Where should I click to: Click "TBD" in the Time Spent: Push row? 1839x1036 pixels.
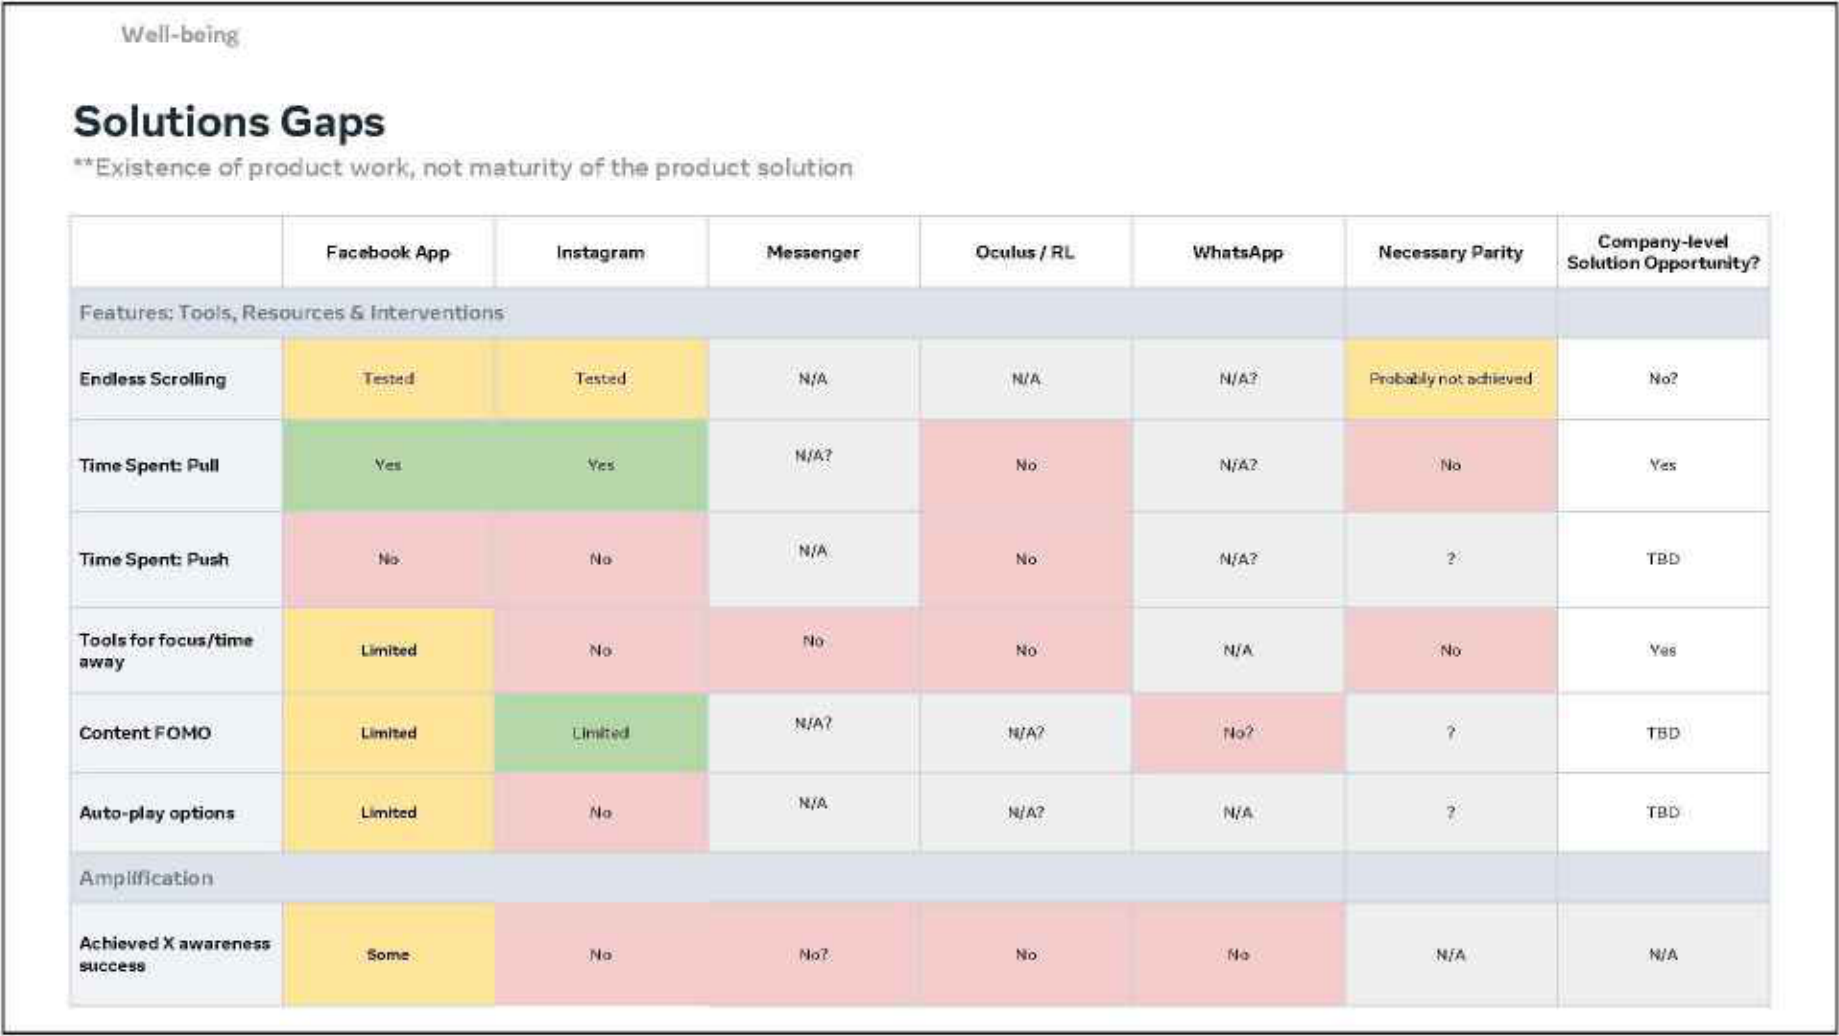click(x=1663, y=559)
